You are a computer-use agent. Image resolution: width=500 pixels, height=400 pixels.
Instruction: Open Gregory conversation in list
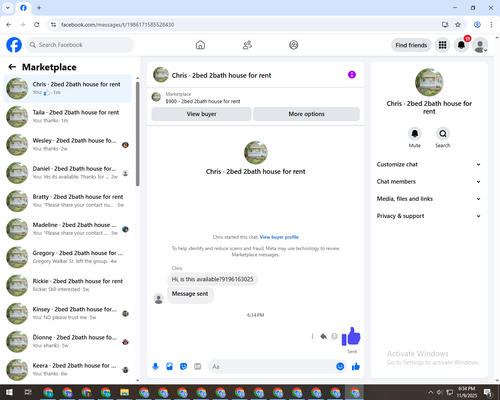67,257
